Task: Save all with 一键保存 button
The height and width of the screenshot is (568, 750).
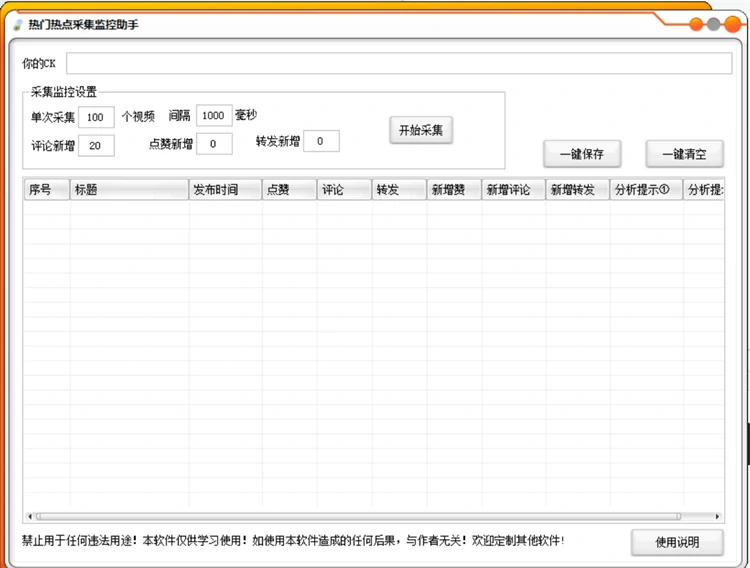Action: click(x=582, y=154)
